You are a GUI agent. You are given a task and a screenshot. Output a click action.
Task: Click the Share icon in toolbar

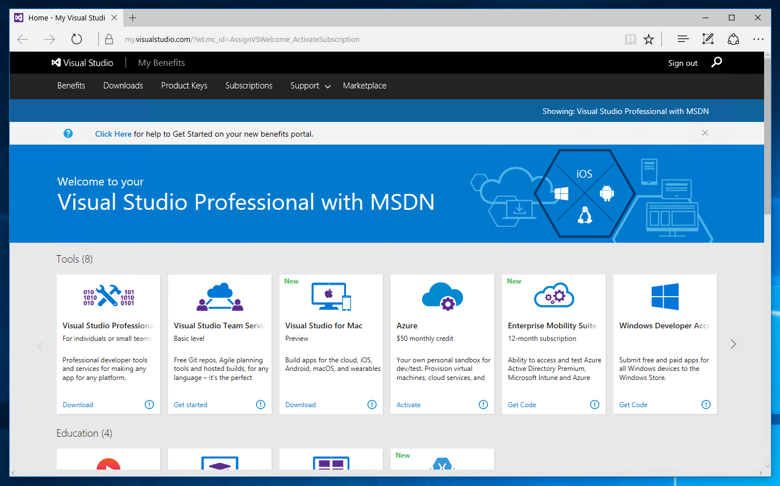point(733,39)
